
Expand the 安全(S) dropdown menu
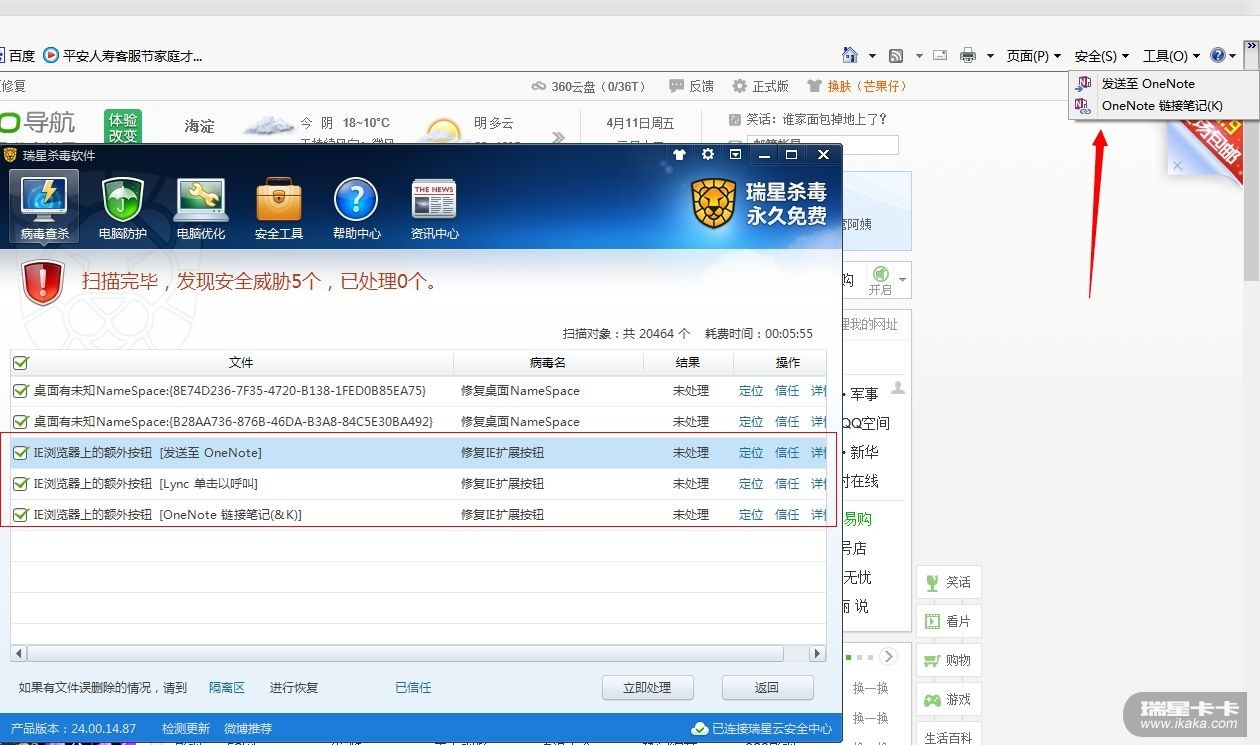point(1101,56)
